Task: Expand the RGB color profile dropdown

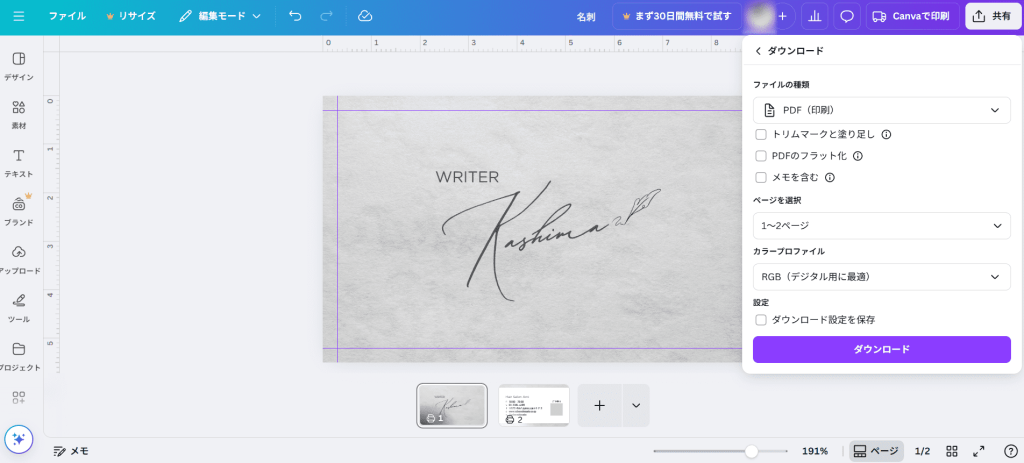Action: [x=882, y=277]
